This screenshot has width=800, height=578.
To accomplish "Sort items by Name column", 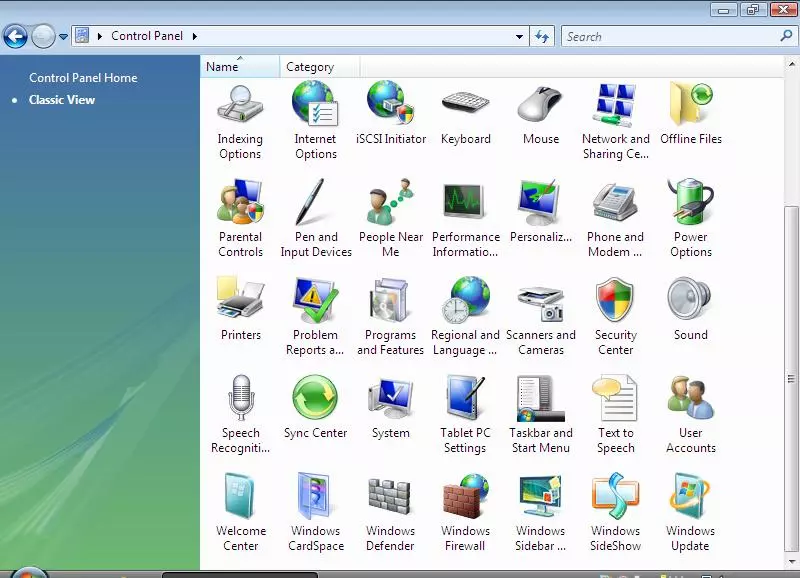I will tap(239, 66).
